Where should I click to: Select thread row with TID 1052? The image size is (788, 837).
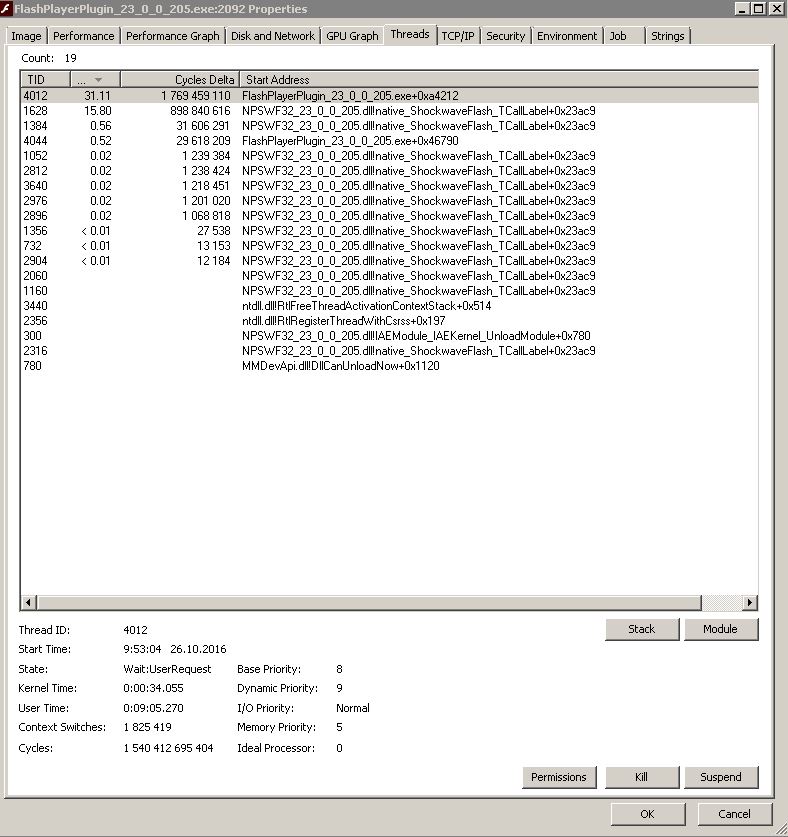pyautogui.click(x=389, y=155)
